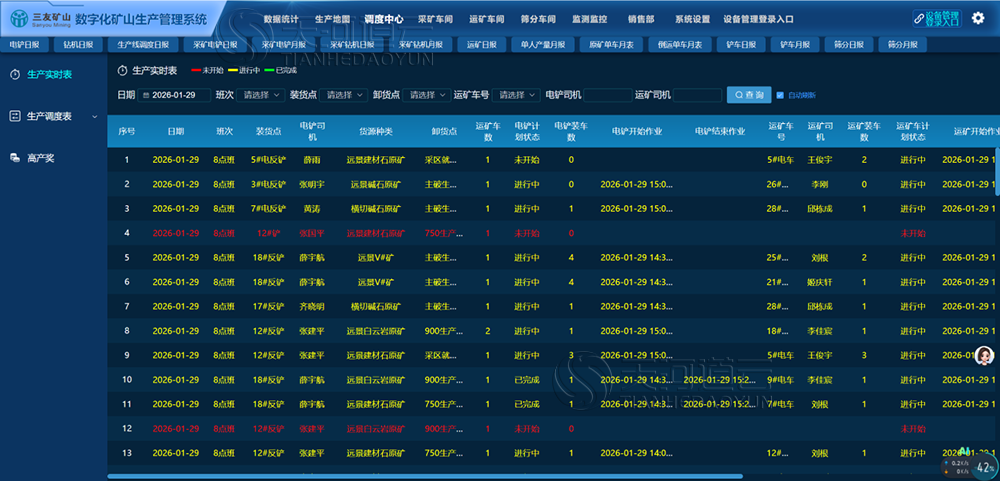This screenshot has height=481, width=1000.
Task: Click the 5#电反铲 cell in row 1
Action: (268, 160)
